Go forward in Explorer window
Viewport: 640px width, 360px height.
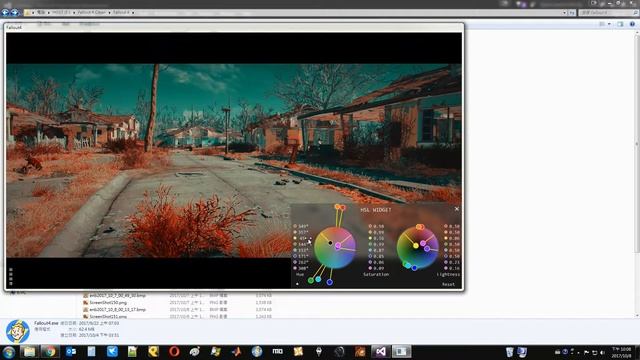(15, 13)
